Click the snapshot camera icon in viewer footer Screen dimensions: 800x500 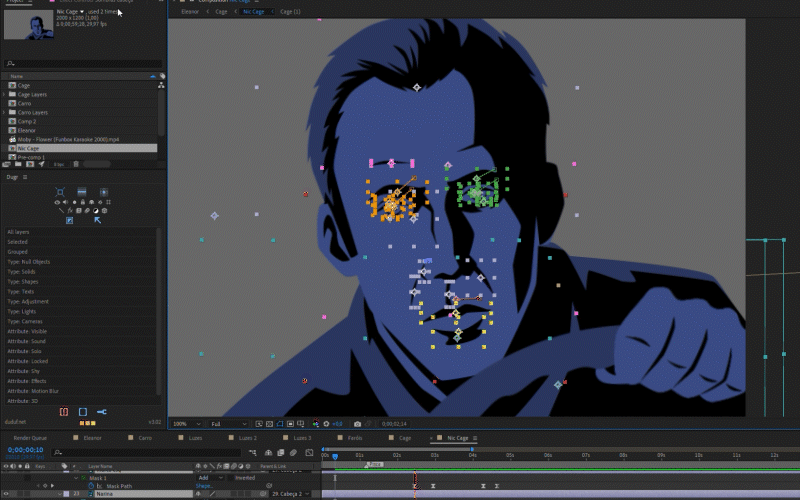tap(357, 424)
